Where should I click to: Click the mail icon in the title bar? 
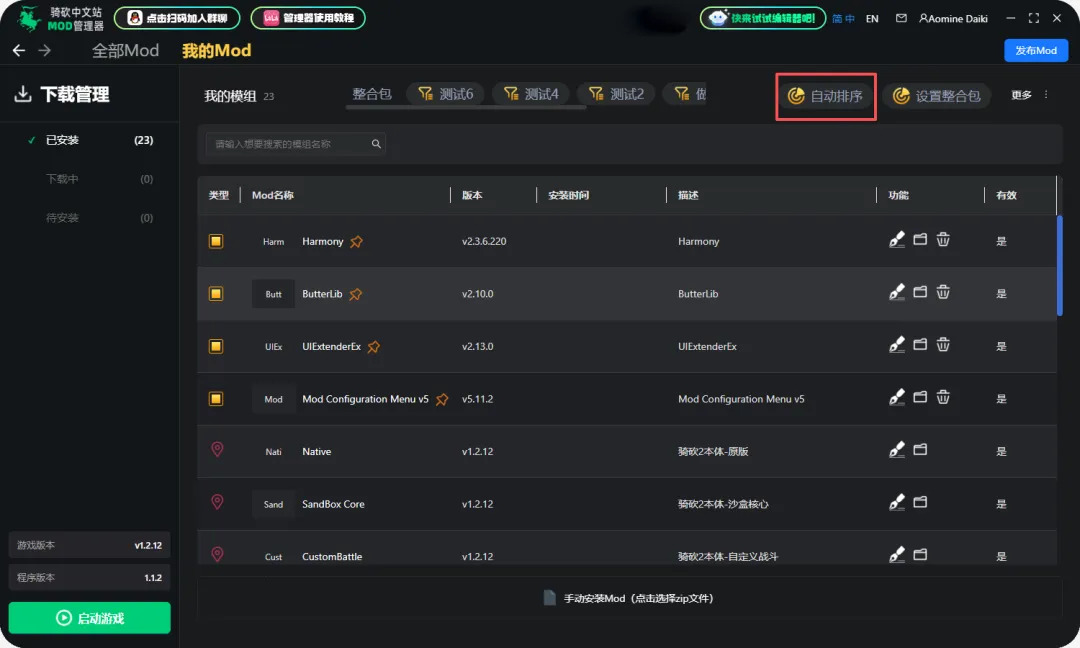click(901, 19)
